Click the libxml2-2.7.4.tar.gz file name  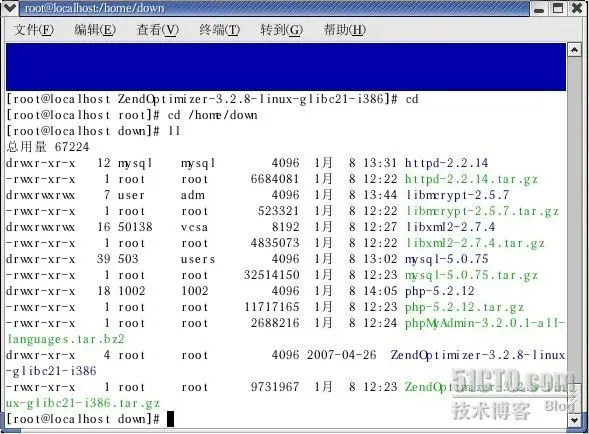point(475,243)
